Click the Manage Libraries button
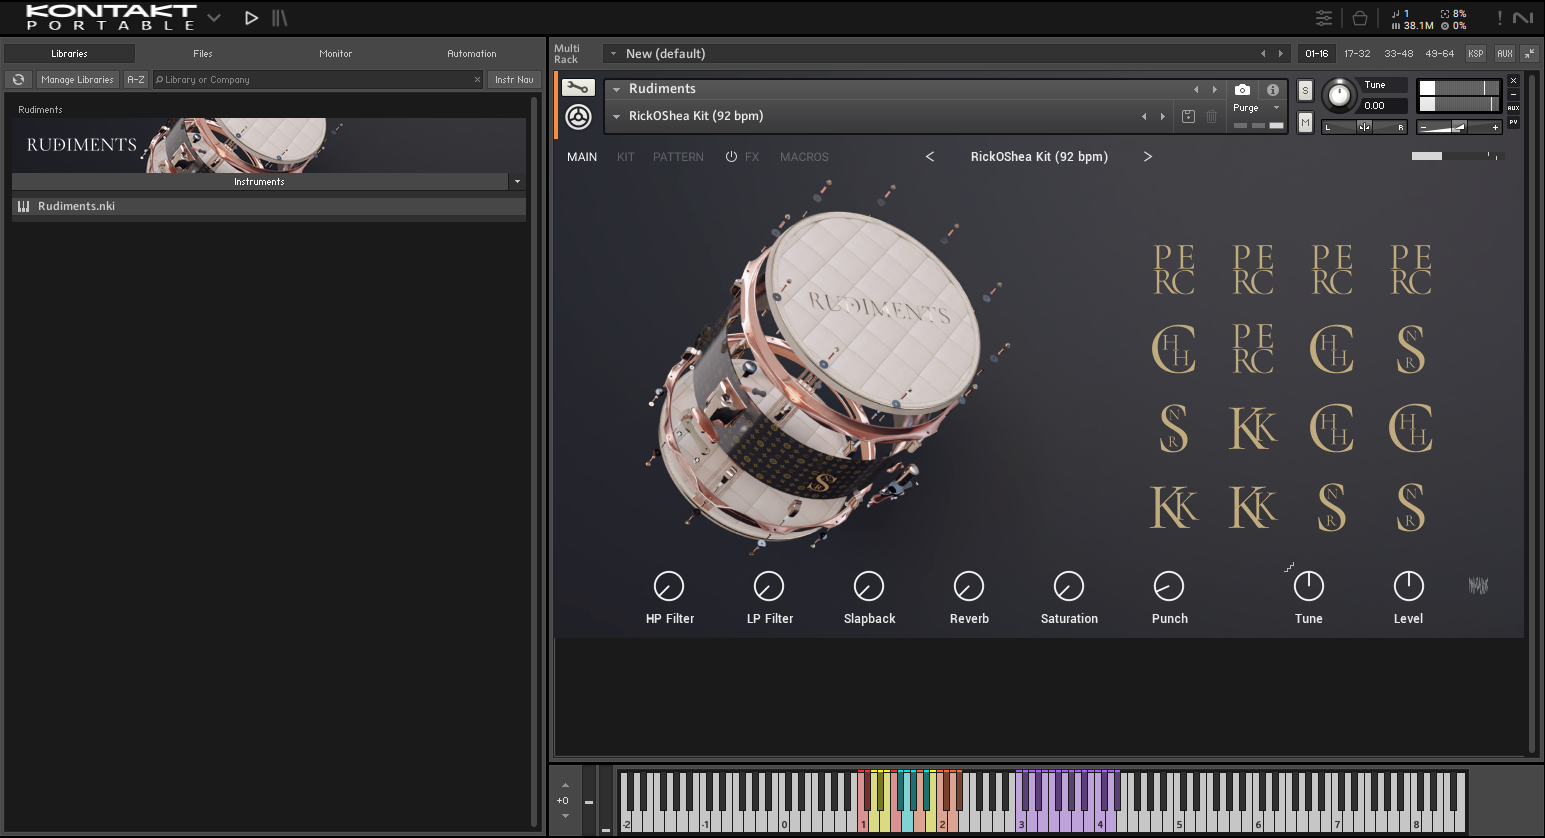The image size is (1545, 838). click(x=77, y=80)
